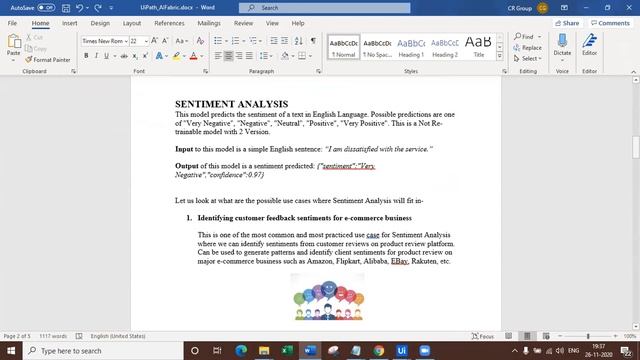640x360 pixels.
Task: Toggle Underline formatting
Action: point(107,56)
